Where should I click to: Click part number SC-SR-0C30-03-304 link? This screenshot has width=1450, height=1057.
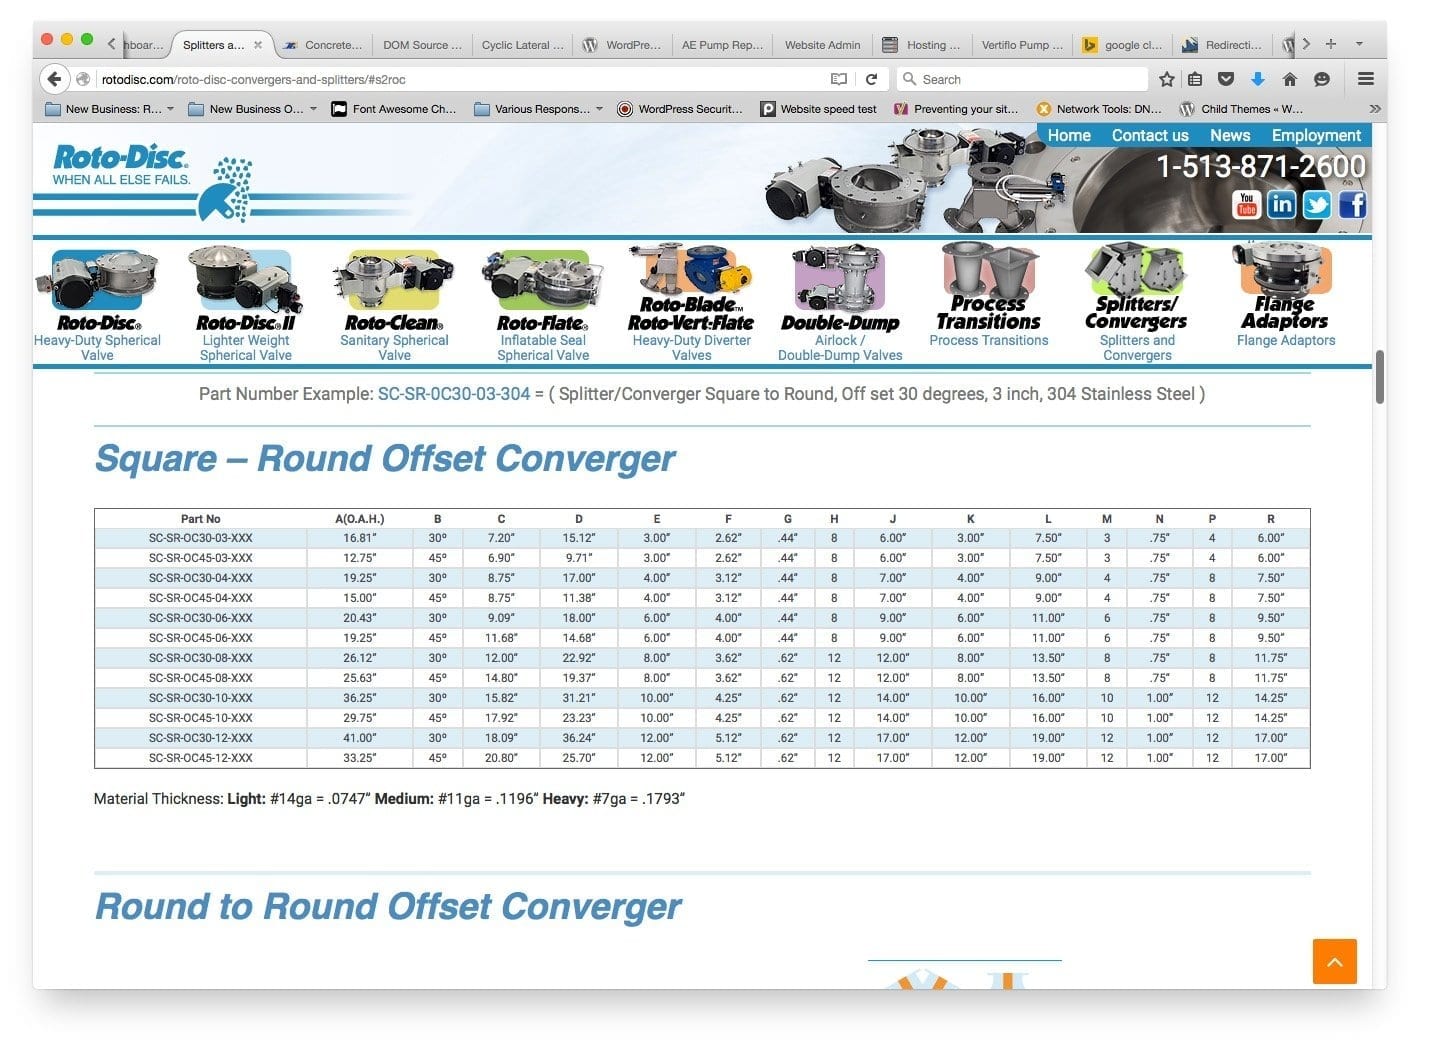[454, 394]
